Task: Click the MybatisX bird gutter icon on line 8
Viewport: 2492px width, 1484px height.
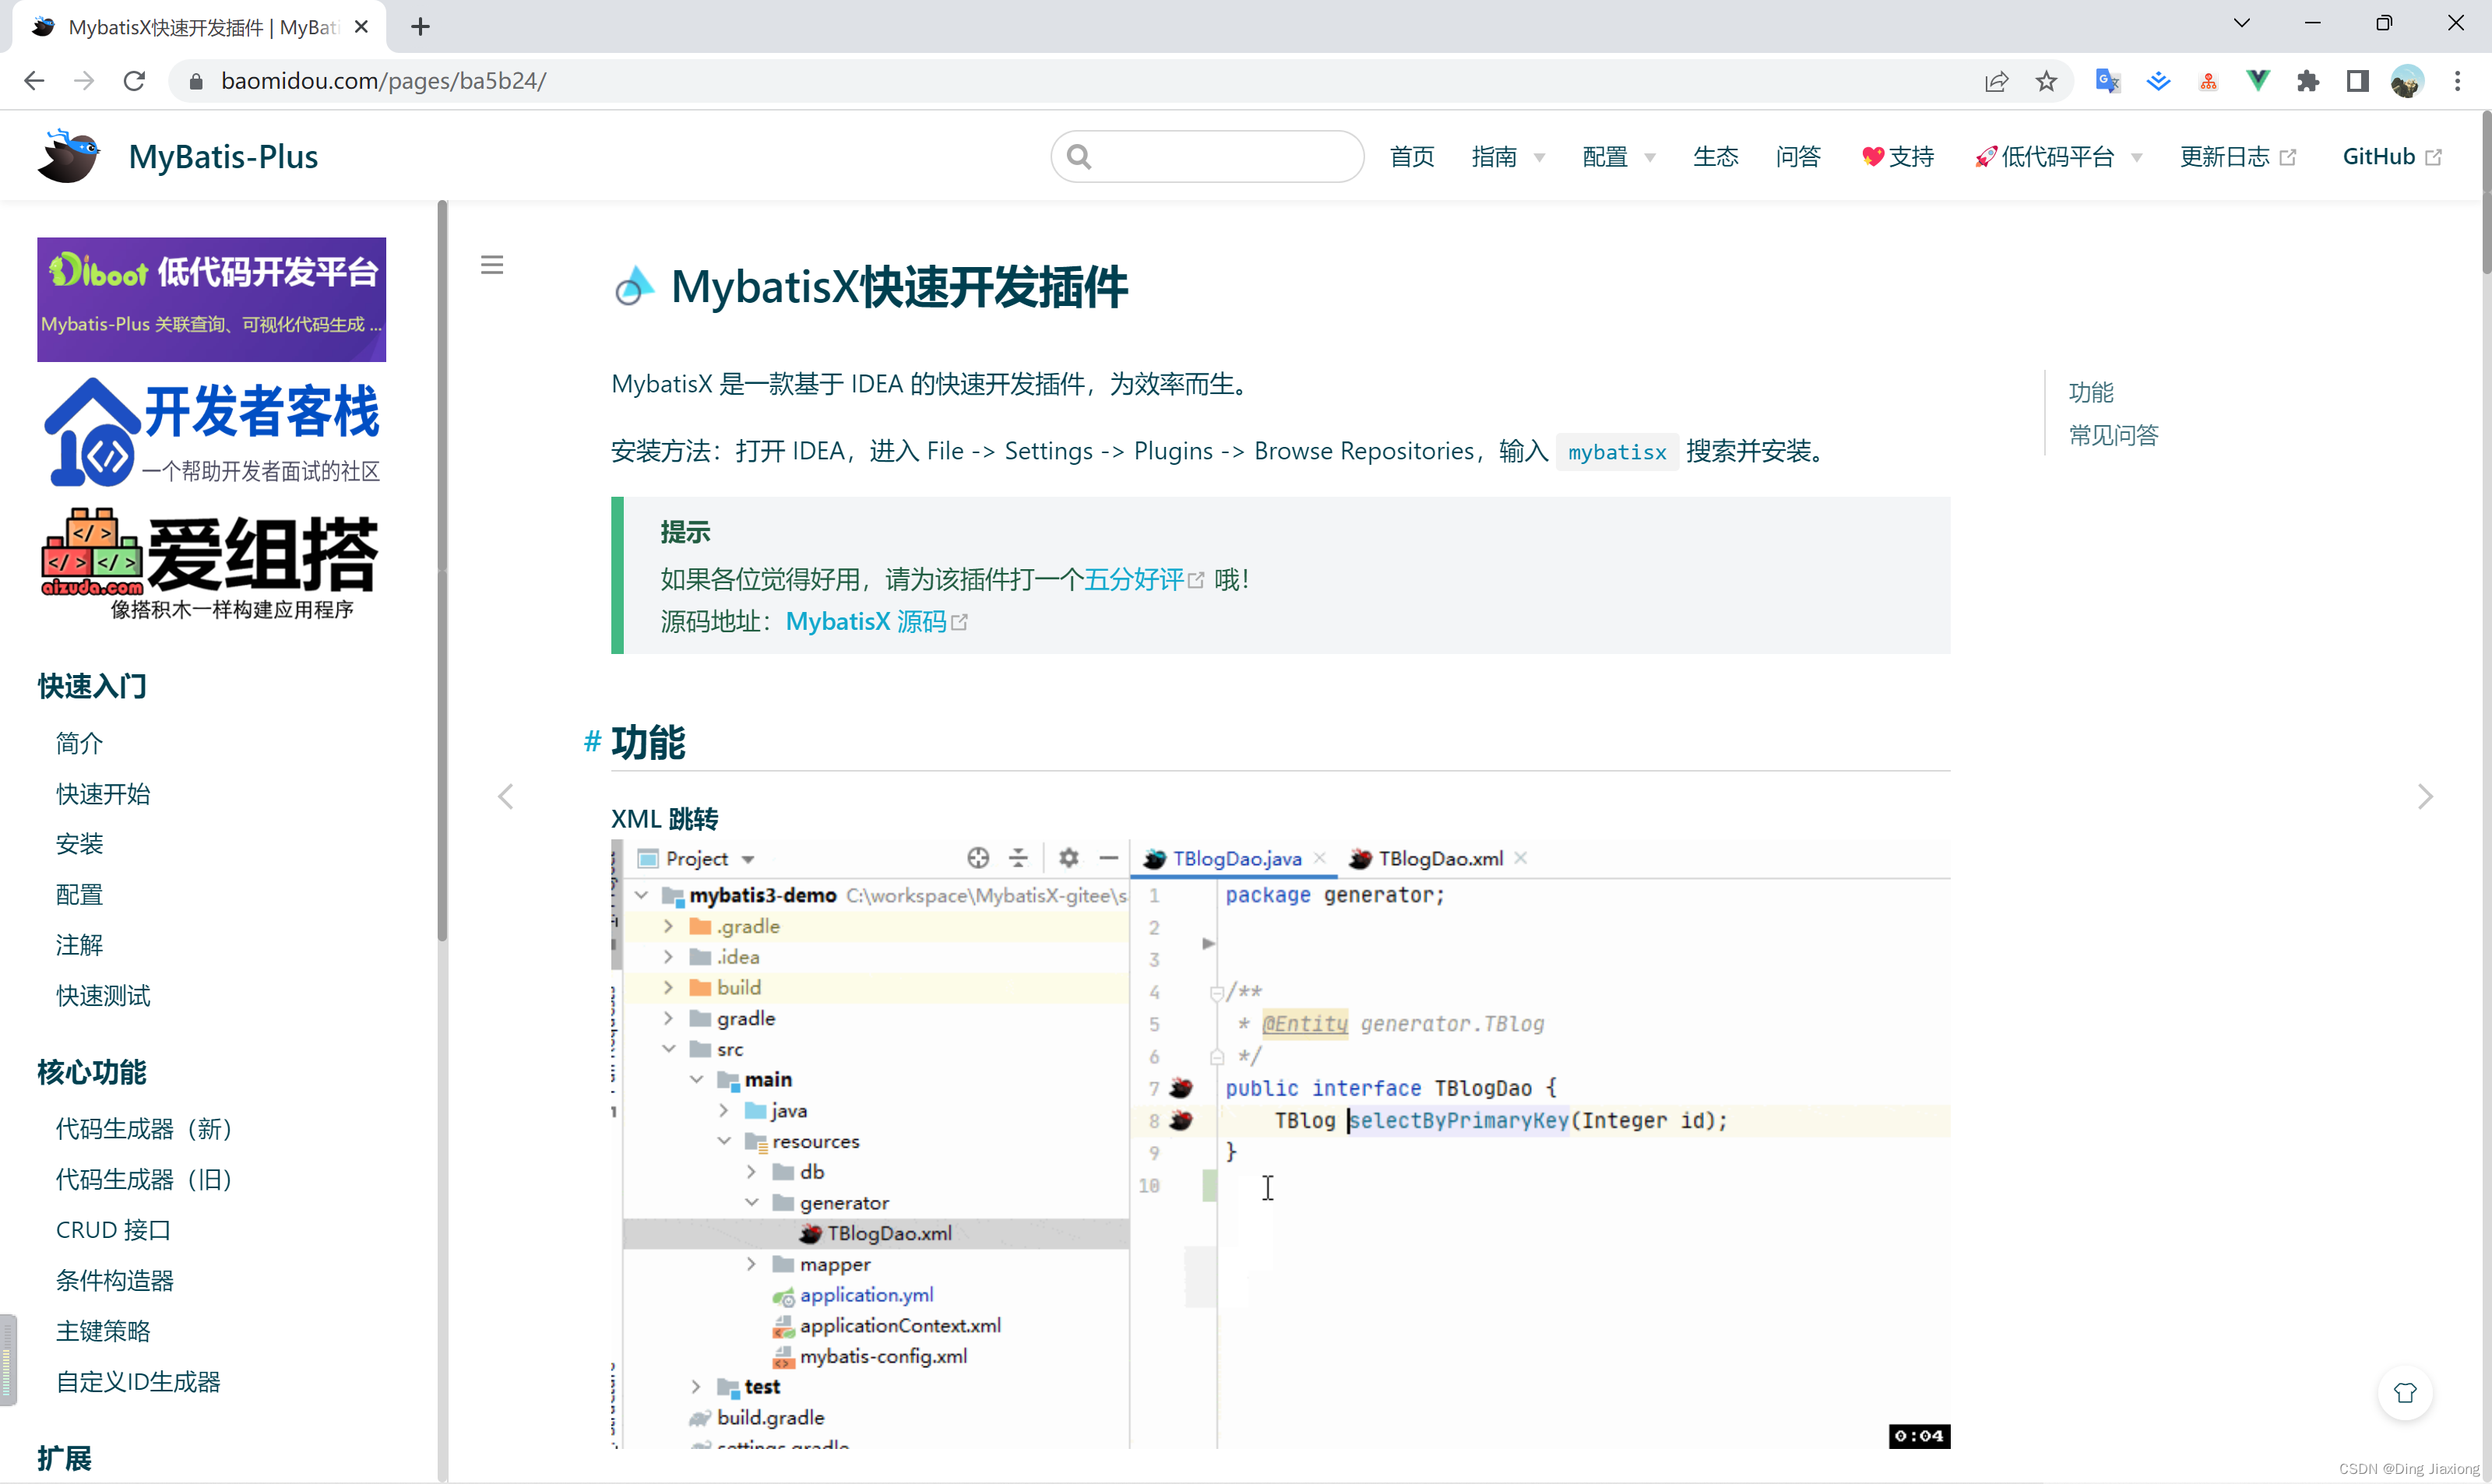Action: (1181, 1120)
